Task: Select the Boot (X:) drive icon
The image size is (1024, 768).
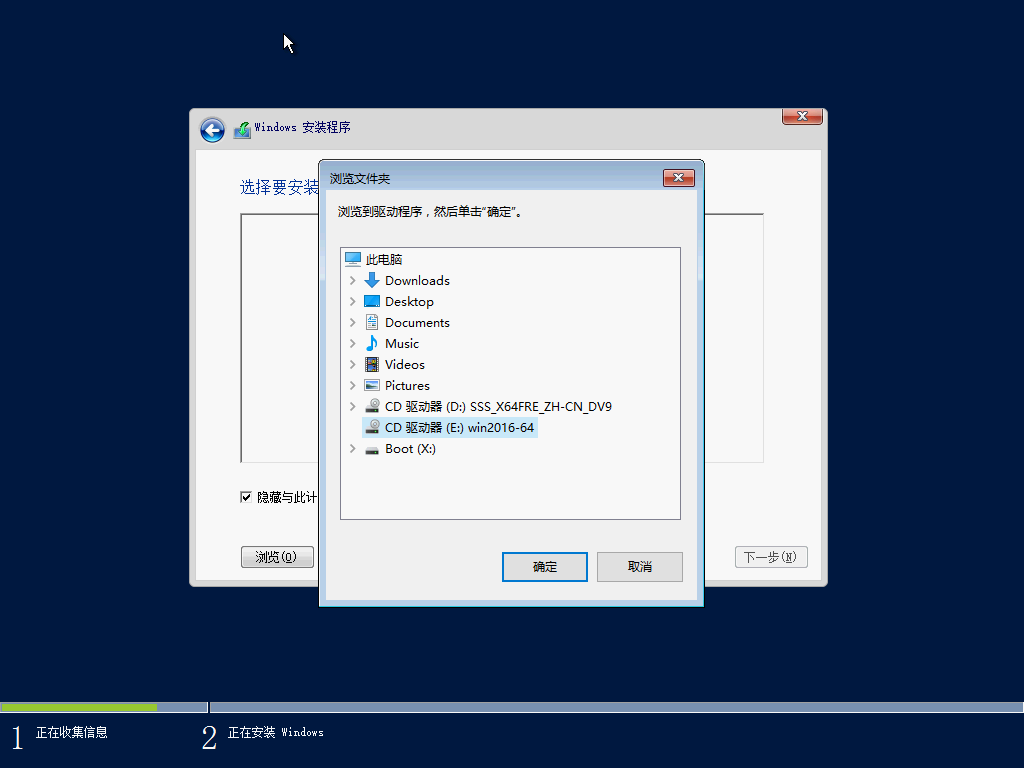Action: pyautogui.click(x=369, y=448)
